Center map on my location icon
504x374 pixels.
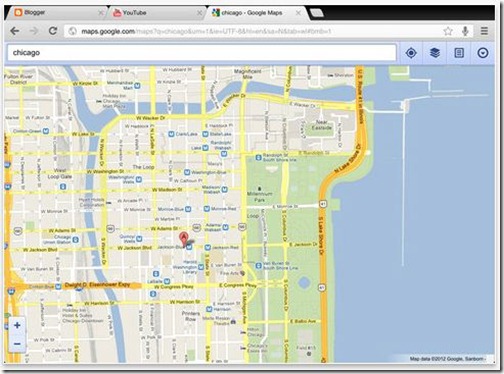tap(411, 53)
